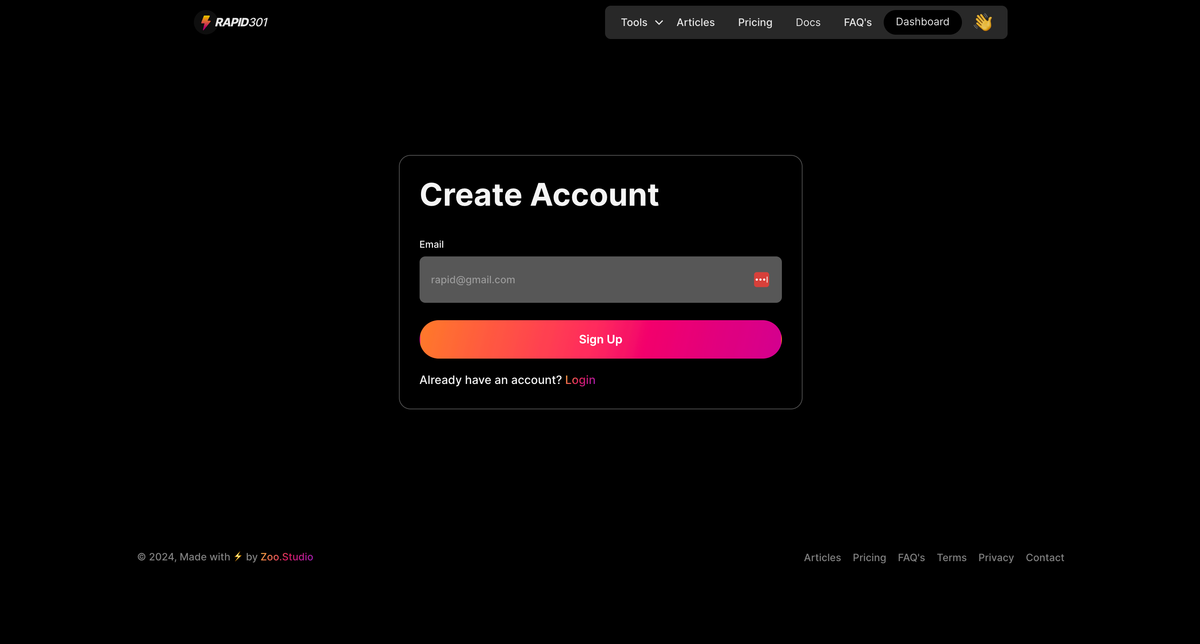
Task: Click the "Already have an account?" text
Action: [x=491, y=380]
